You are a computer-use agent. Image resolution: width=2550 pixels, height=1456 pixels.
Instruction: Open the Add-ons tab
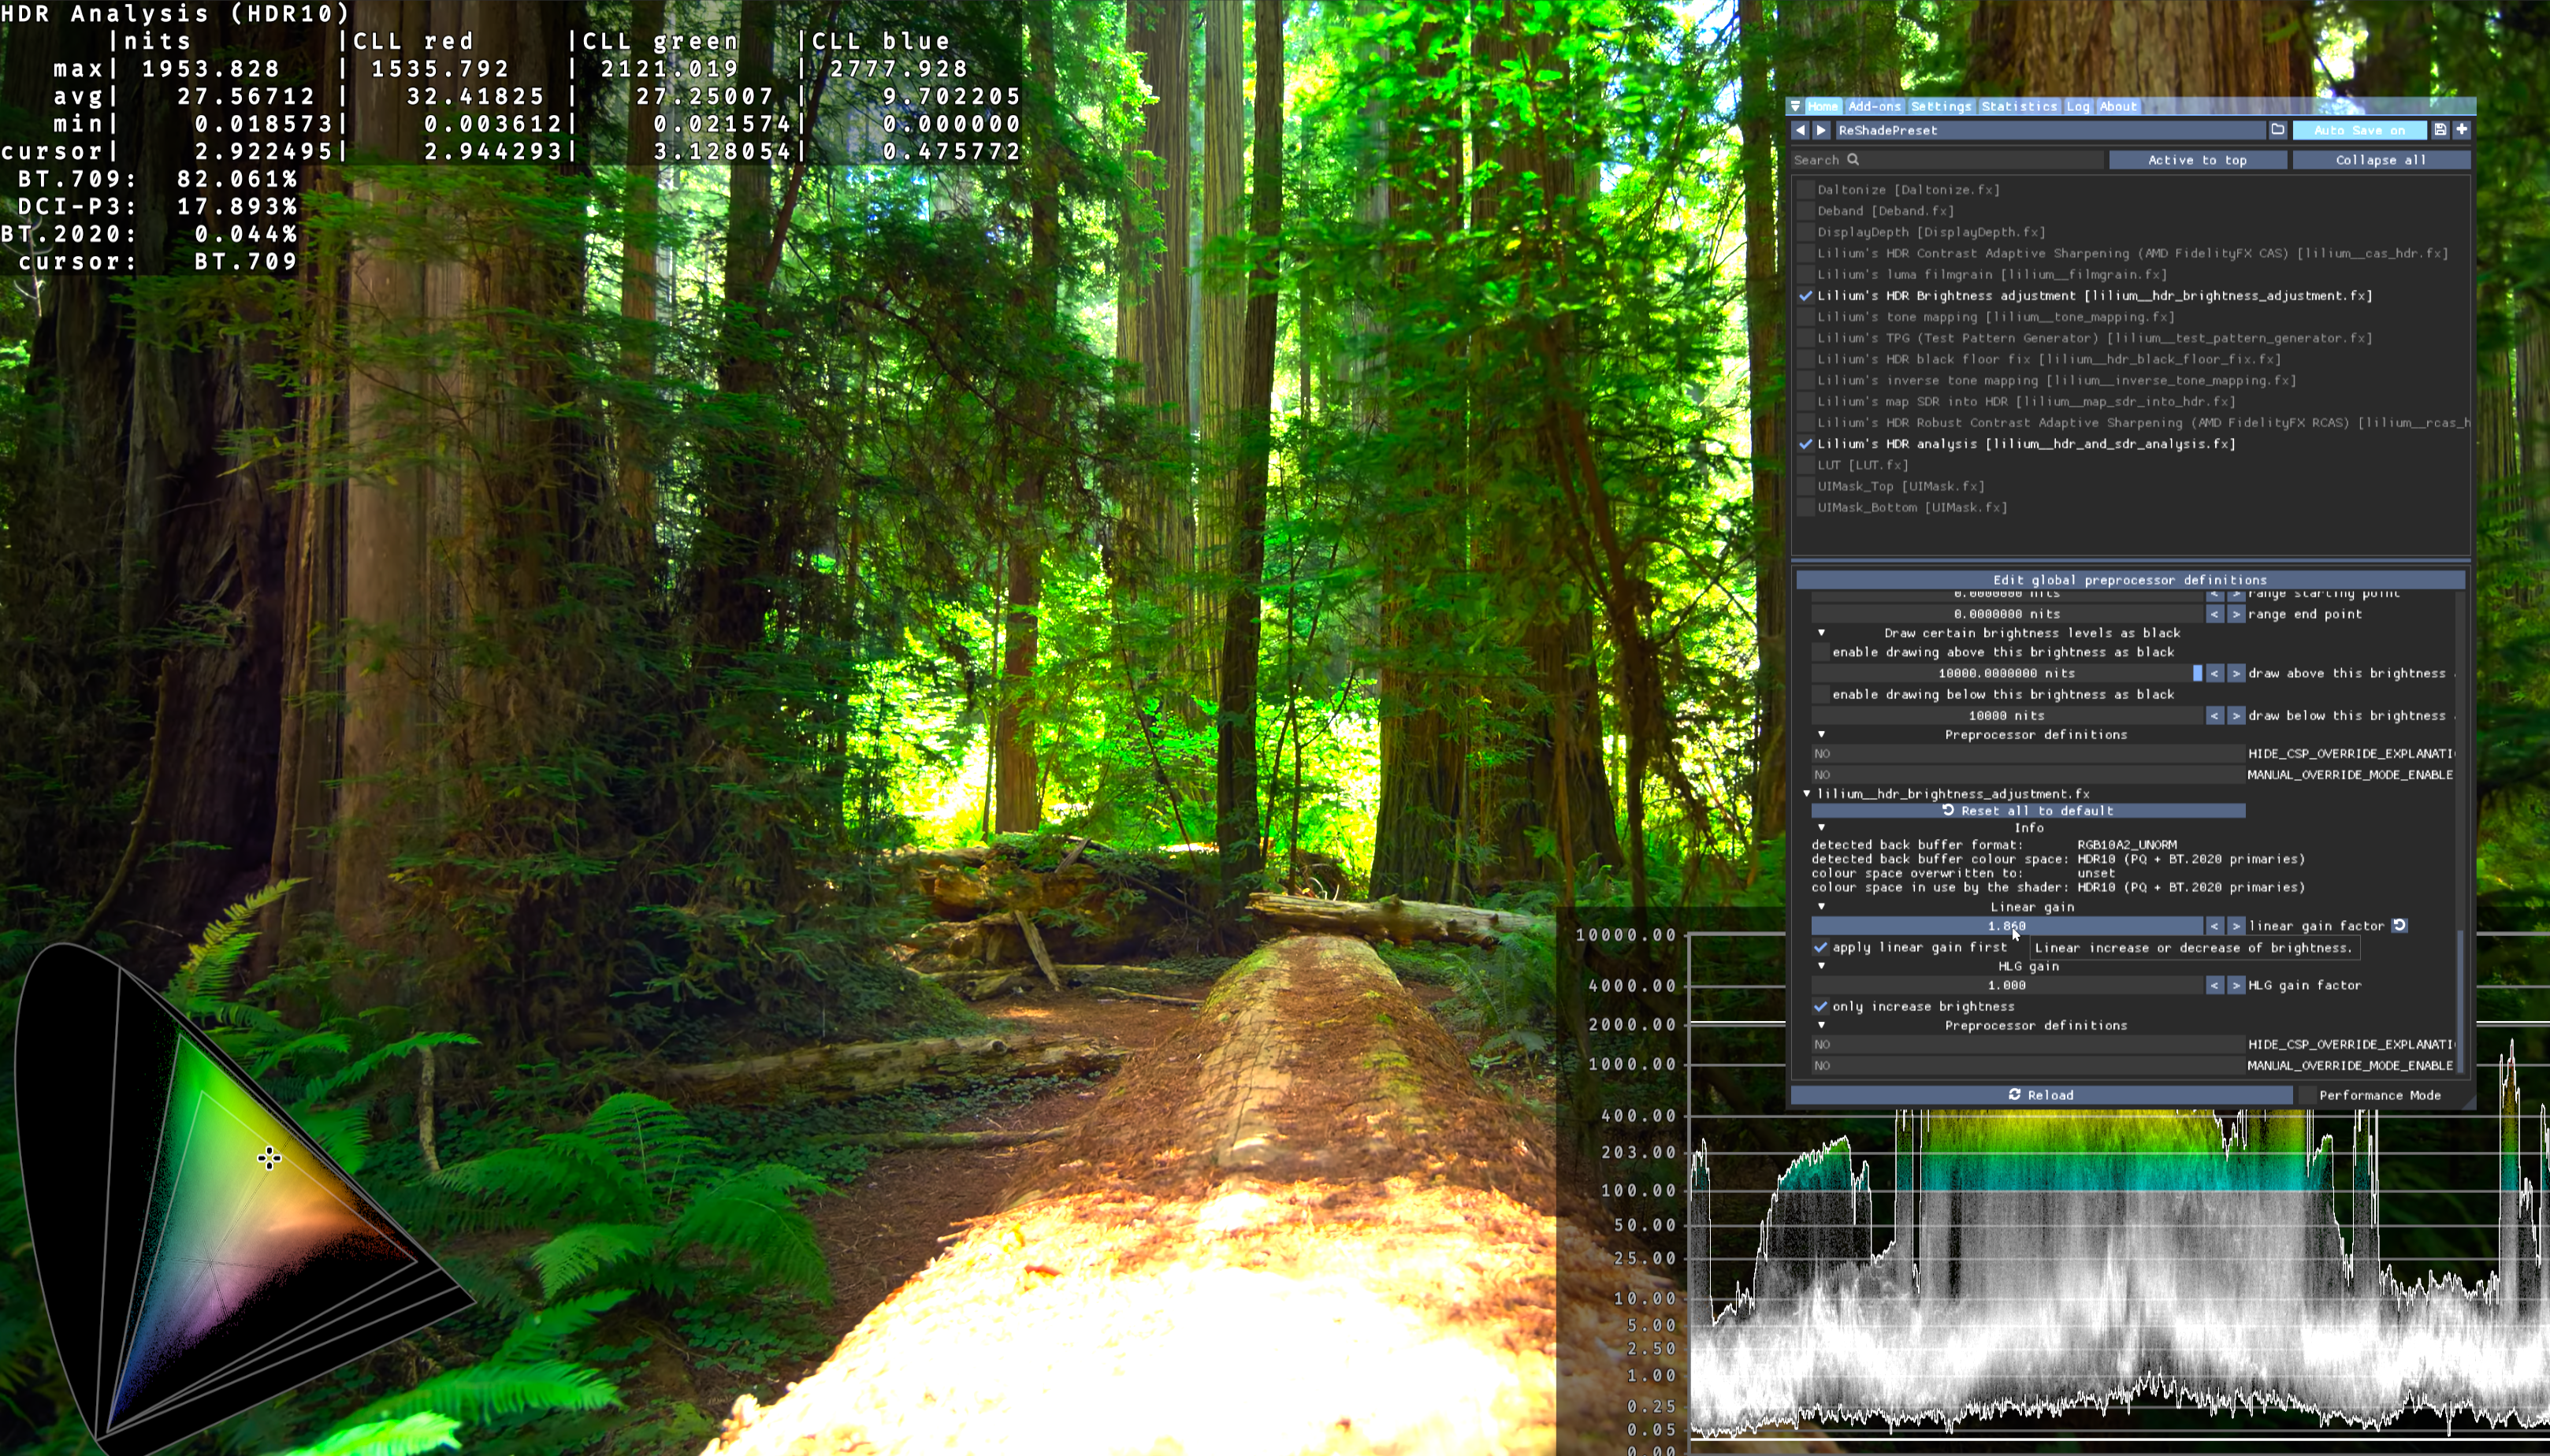[1873, 106]
